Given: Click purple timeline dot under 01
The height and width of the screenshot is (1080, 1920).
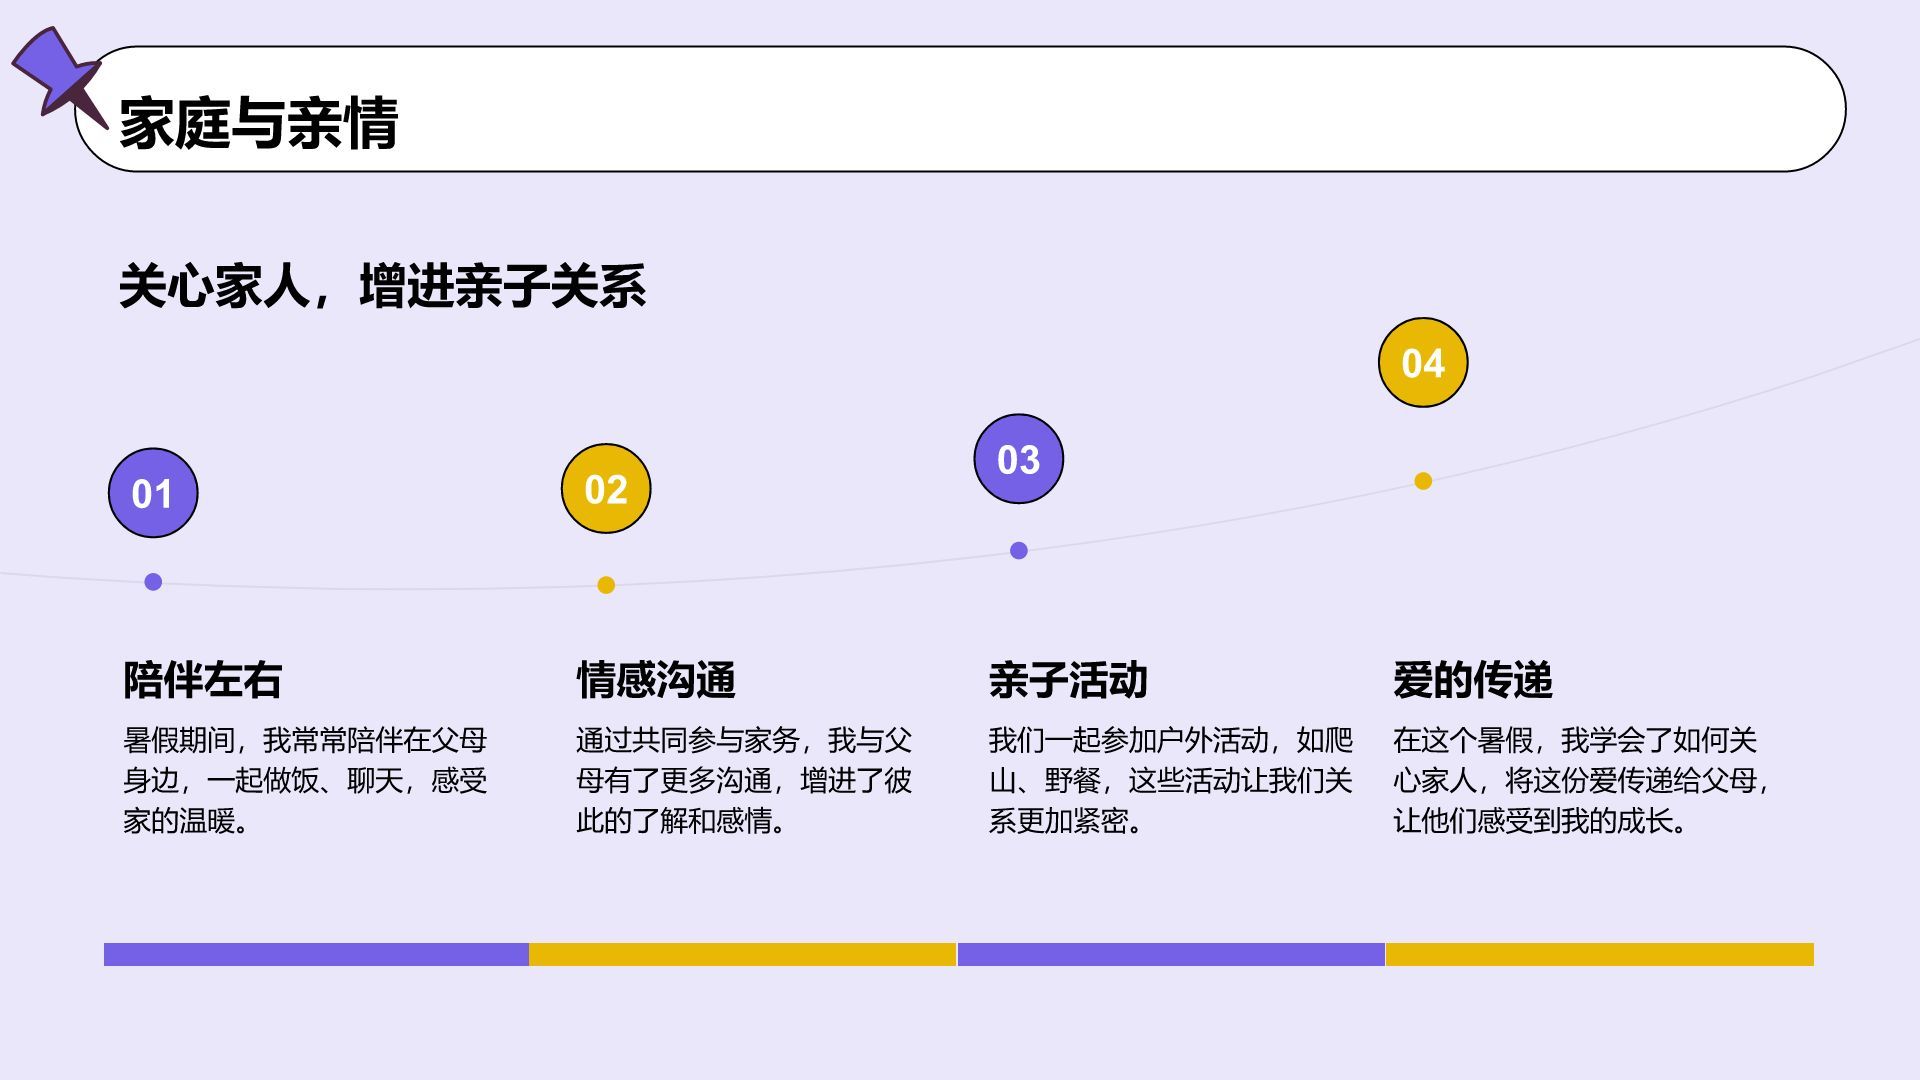Looking at the screenshot, I should point(153,582).
